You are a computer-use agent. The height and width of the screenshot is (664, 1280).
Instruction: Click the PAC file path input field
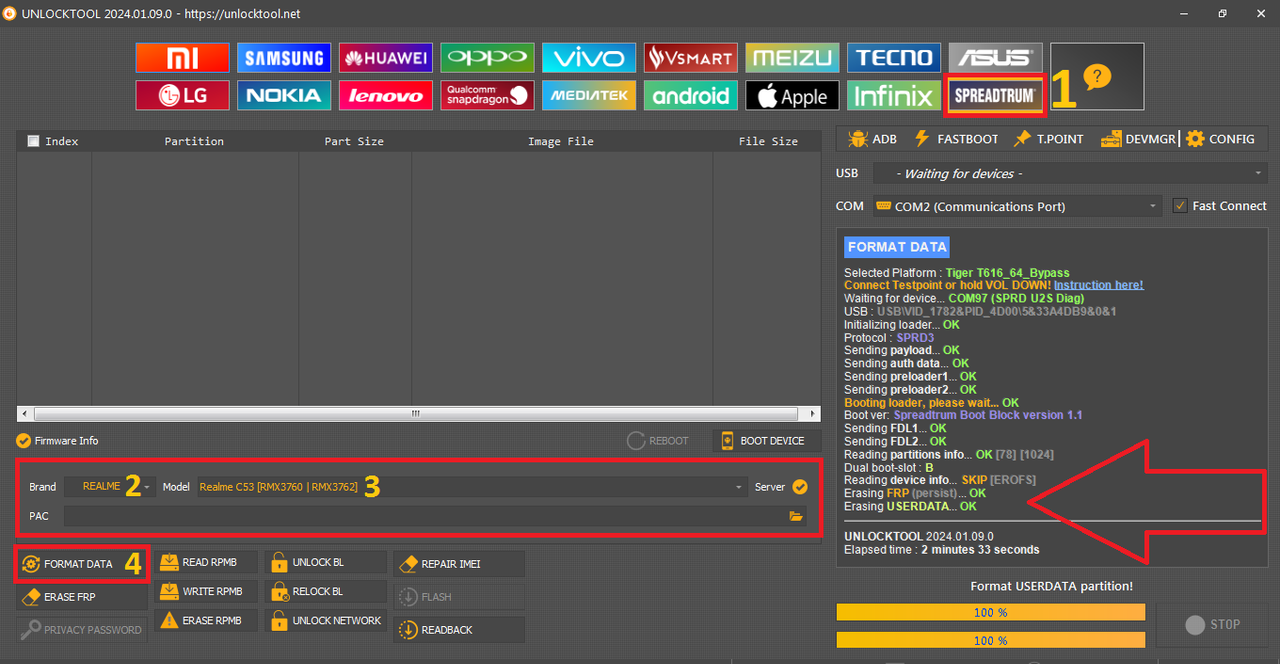[x=425, y=516]
